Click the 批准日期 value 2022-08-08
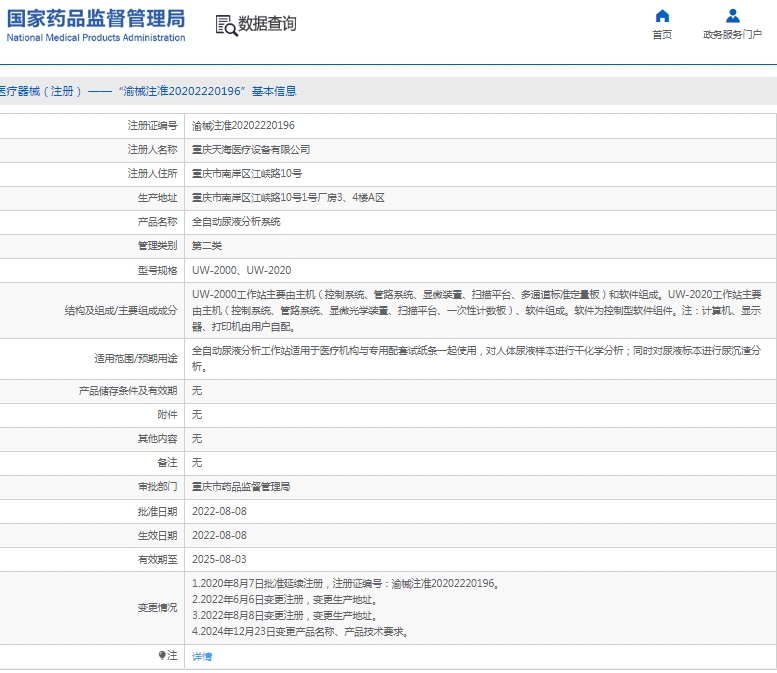The height and width of the screenshot is (673, 777). click(219, 511)
